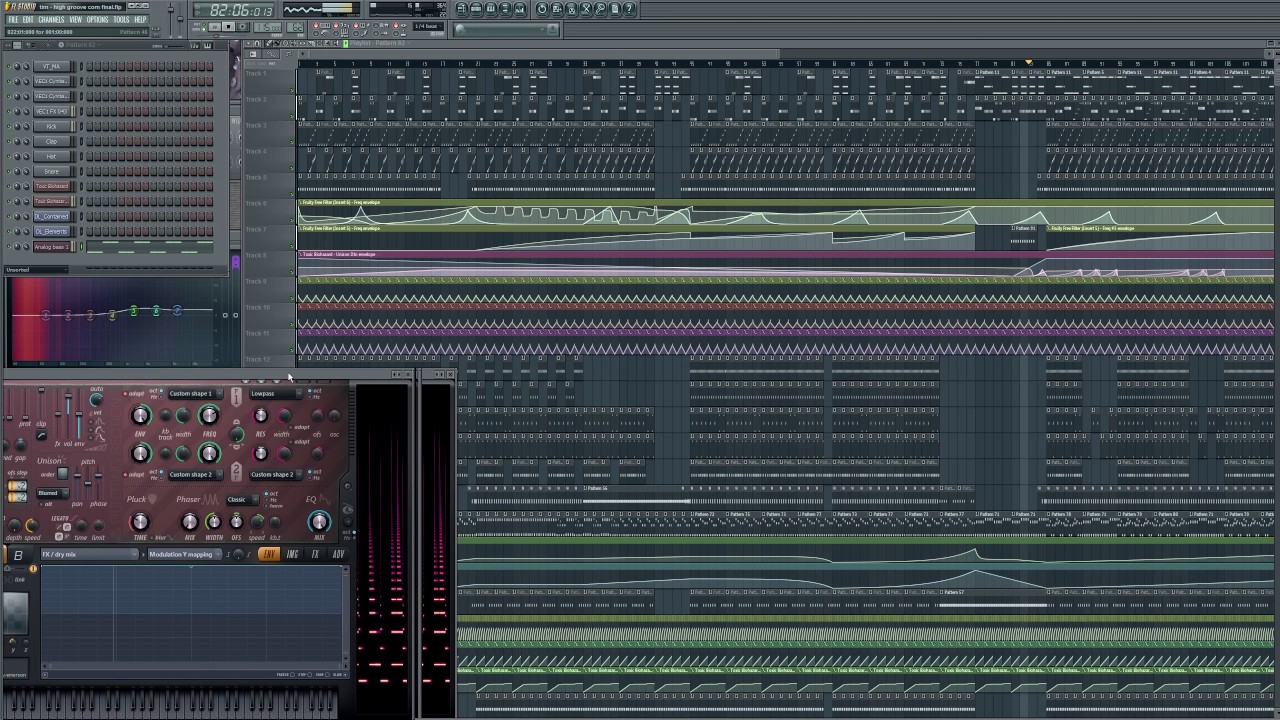Click the record button in transport

pyautogui.click(x=243, y=26)
